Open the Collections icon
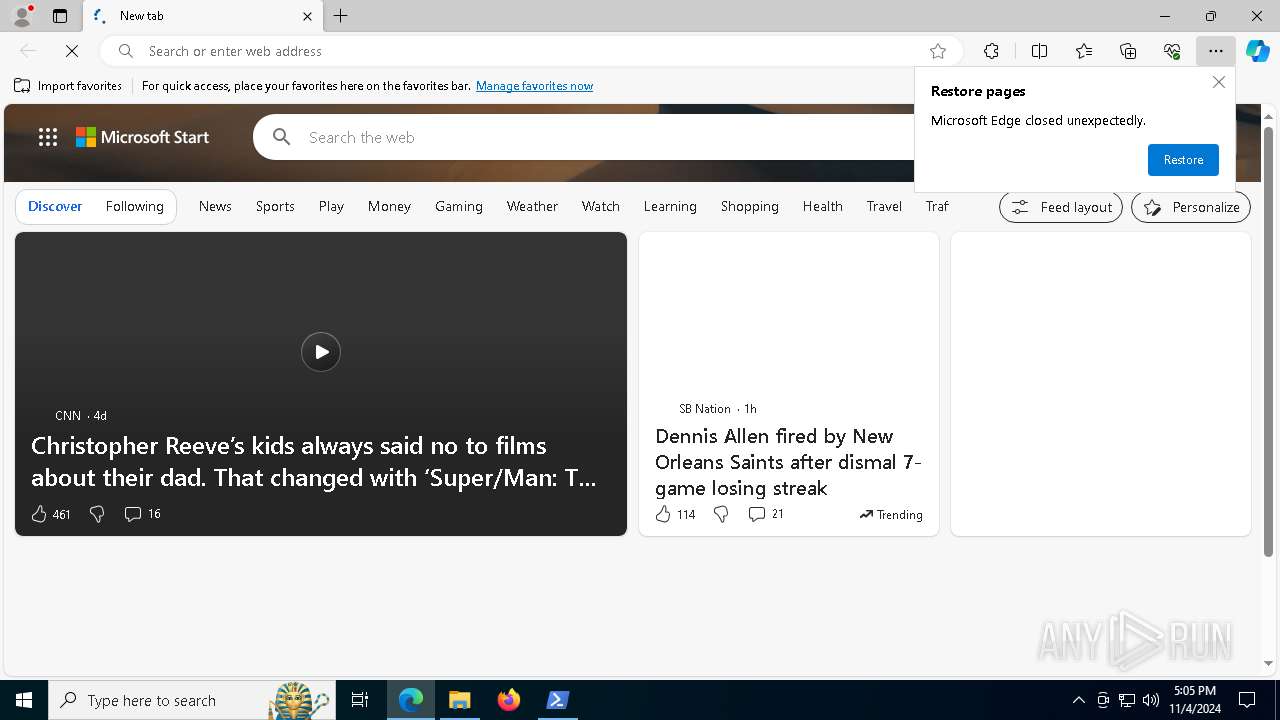This screenshot has width=1280, height=720. point(1128,51)
